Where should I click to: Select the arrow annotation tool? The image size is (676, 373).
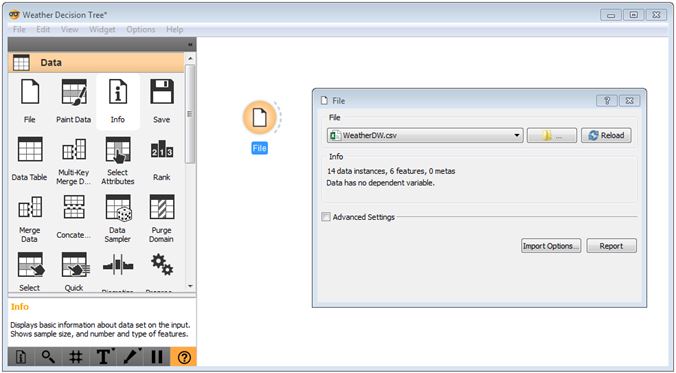(131, 357)
